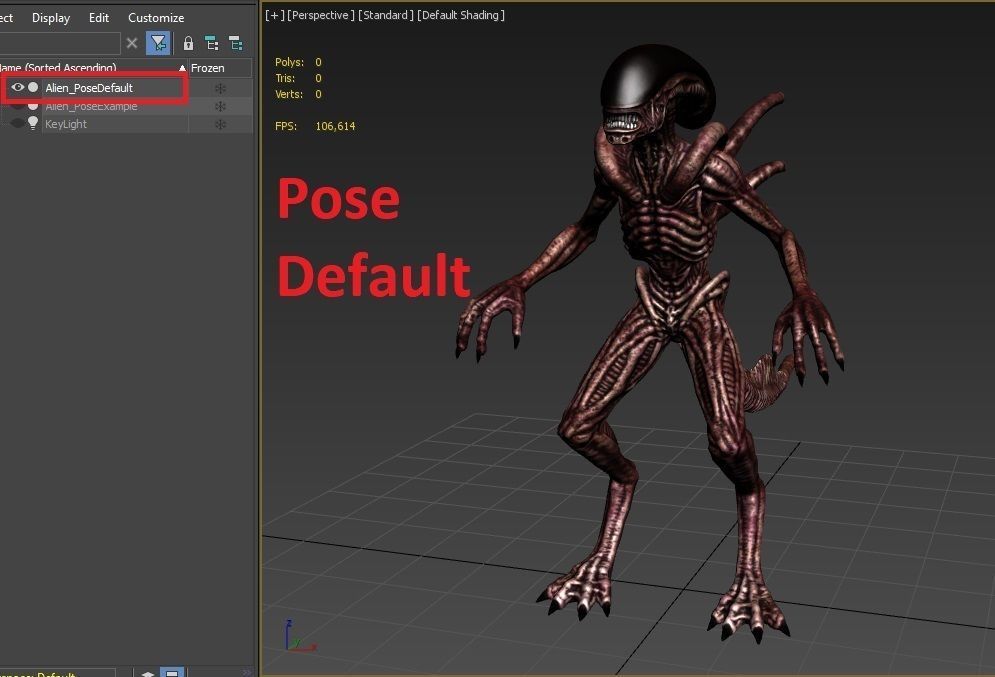
Task: Click the Polys: 0 statistic text
Action: coord(298,62)
